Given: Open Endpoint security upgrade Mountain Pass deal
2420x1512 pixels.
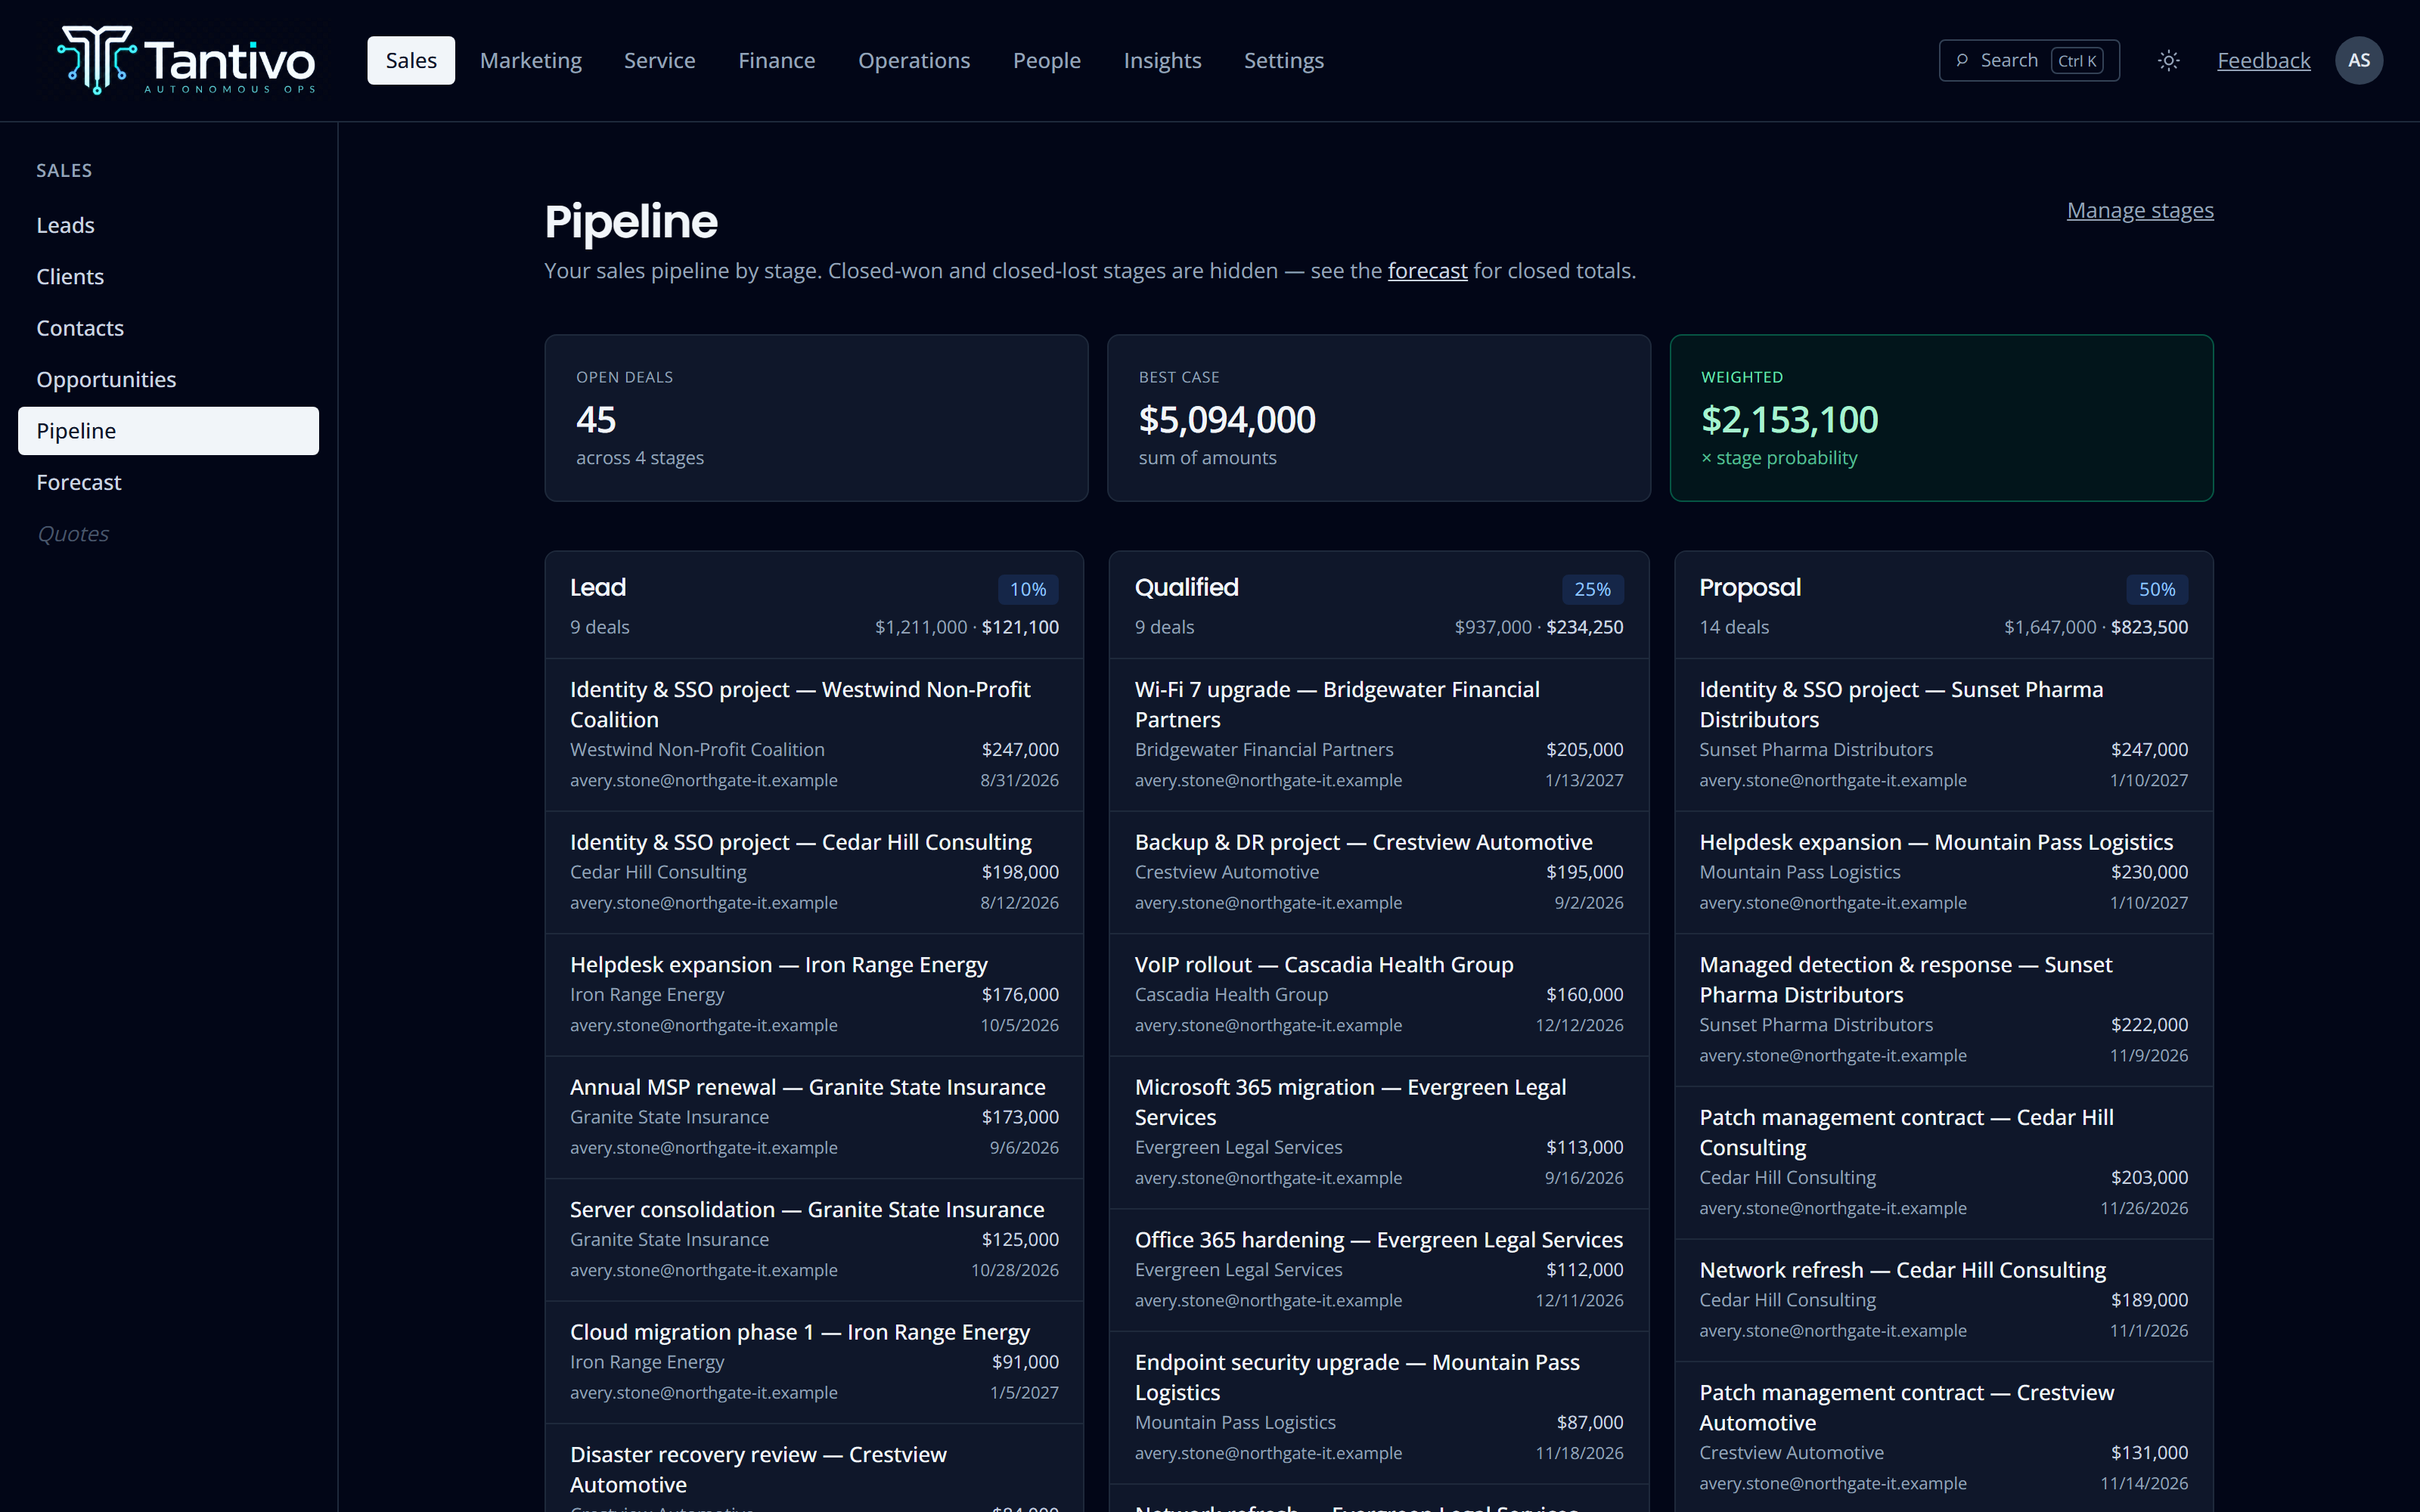Looking at the screenshot, I should click(1379, 1408).
